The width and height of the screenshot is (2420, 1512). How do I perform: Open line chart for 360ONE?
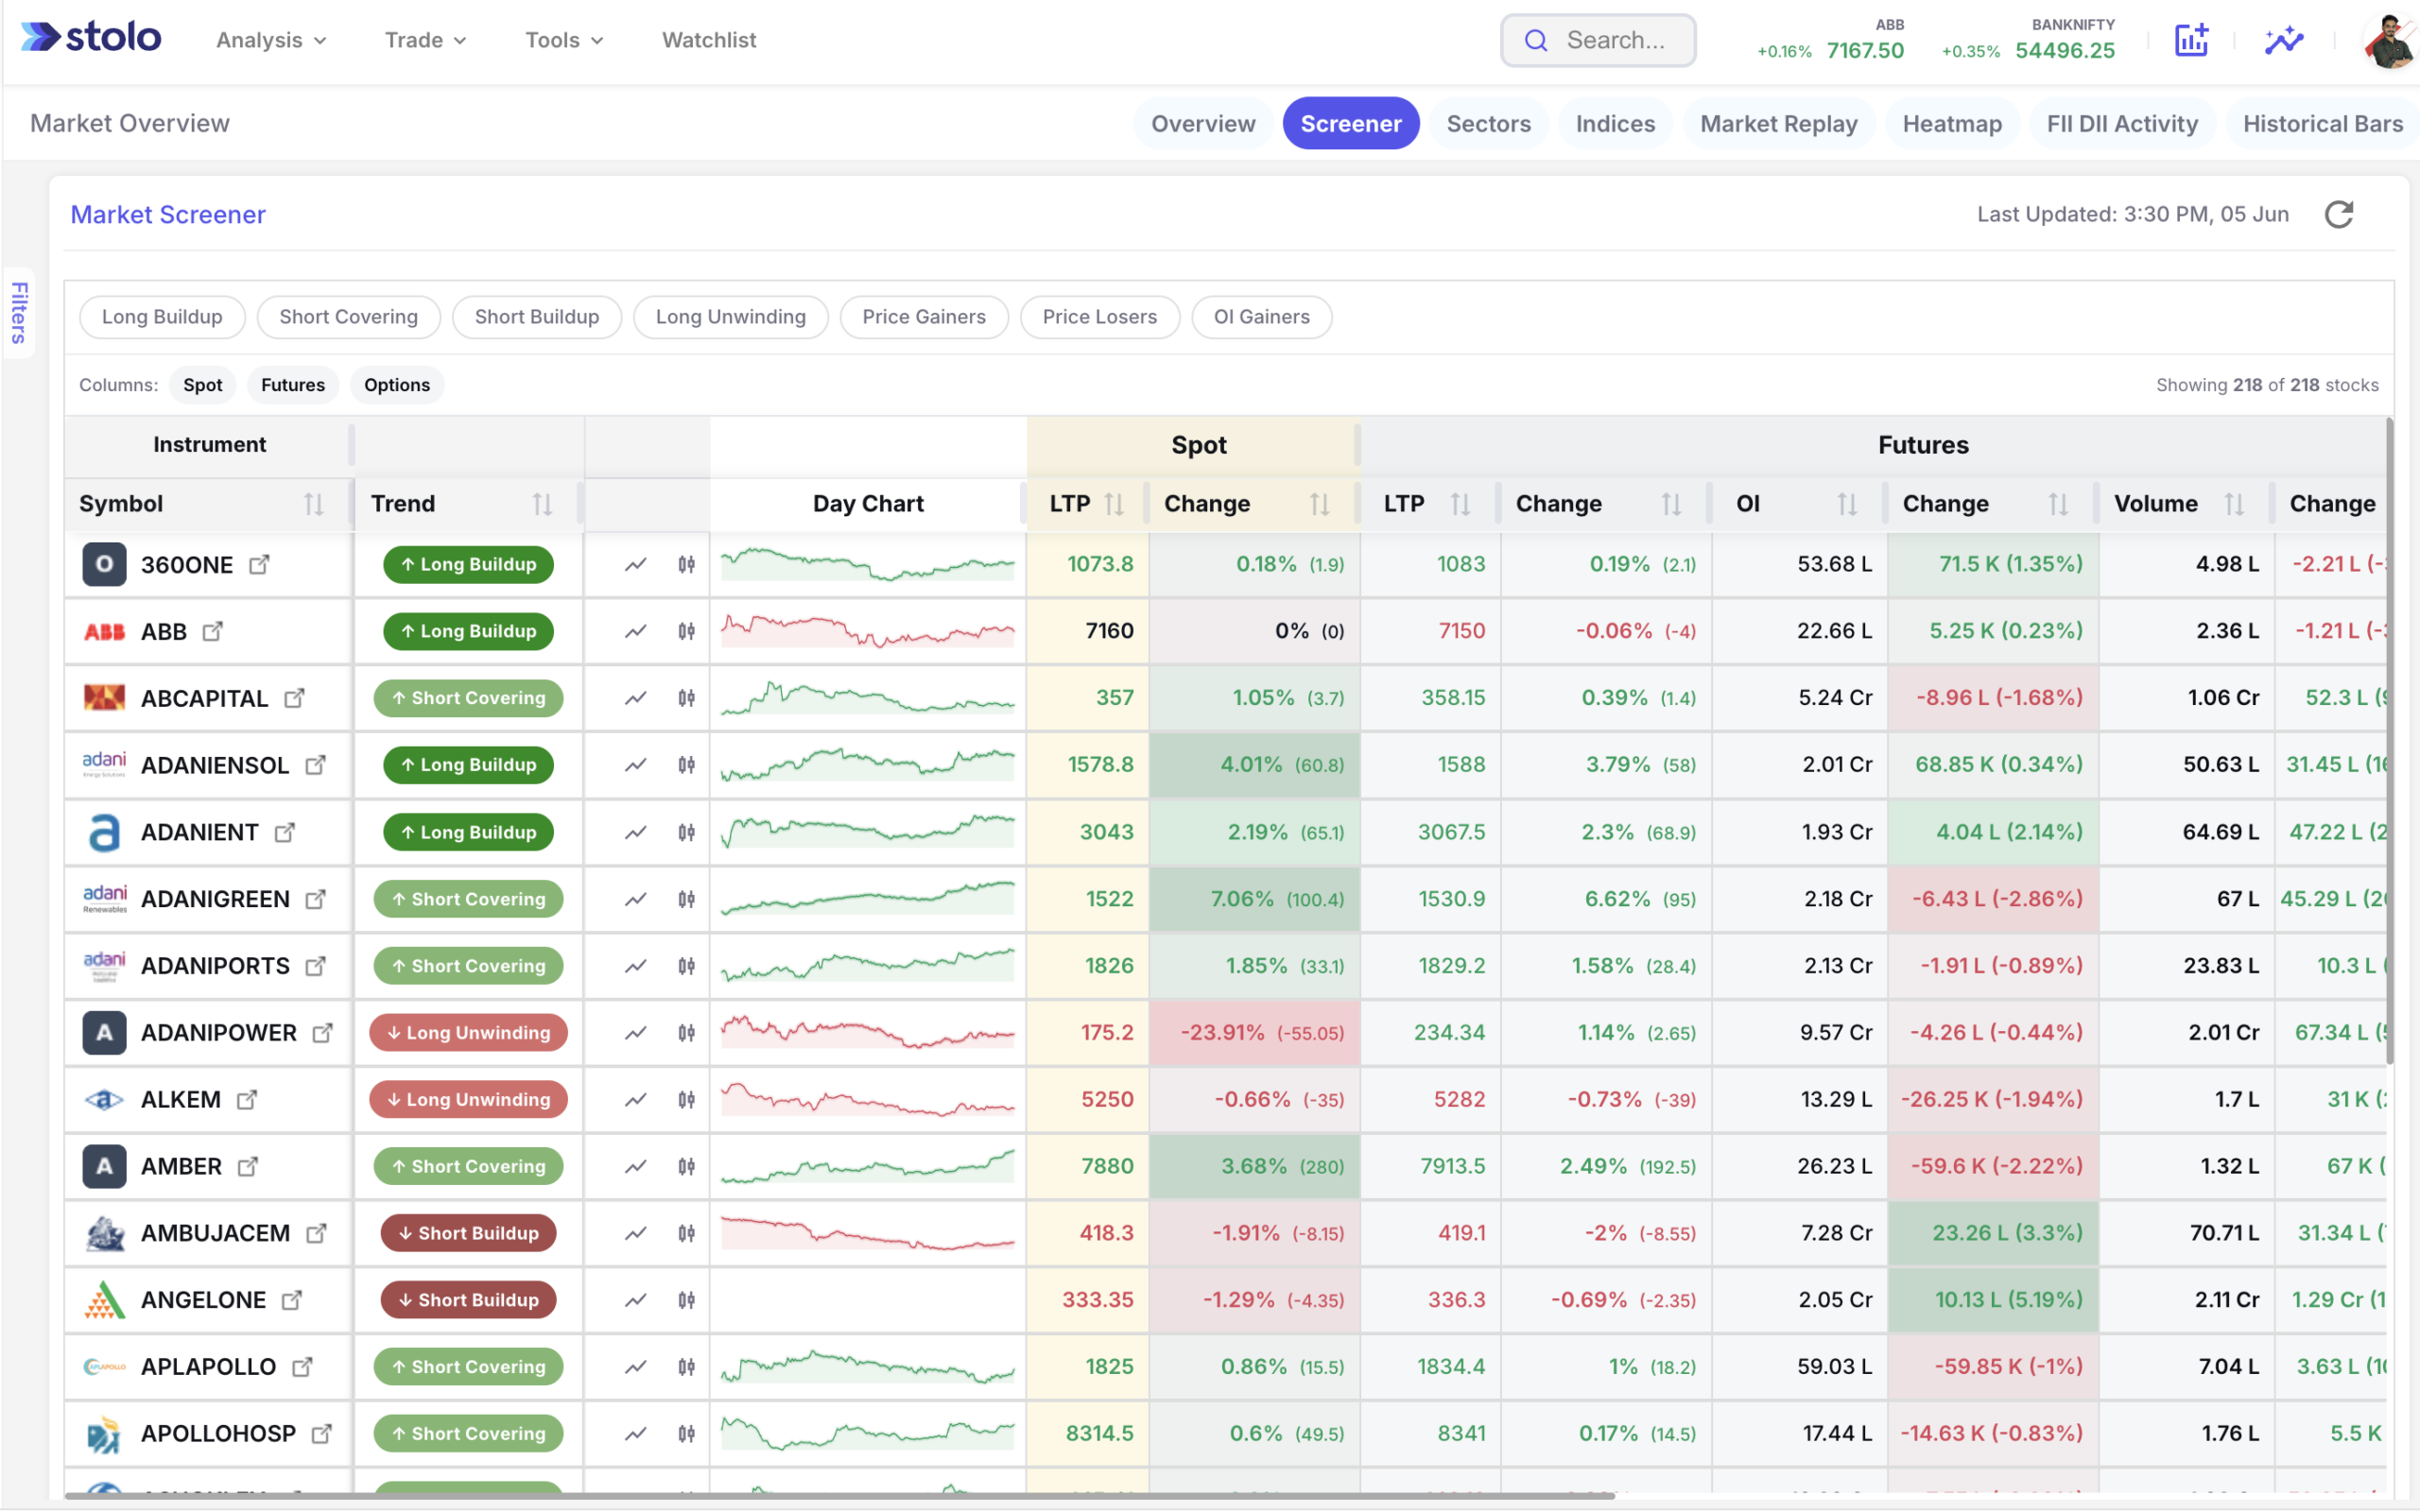pyautogui.click(x=635, y=565)
